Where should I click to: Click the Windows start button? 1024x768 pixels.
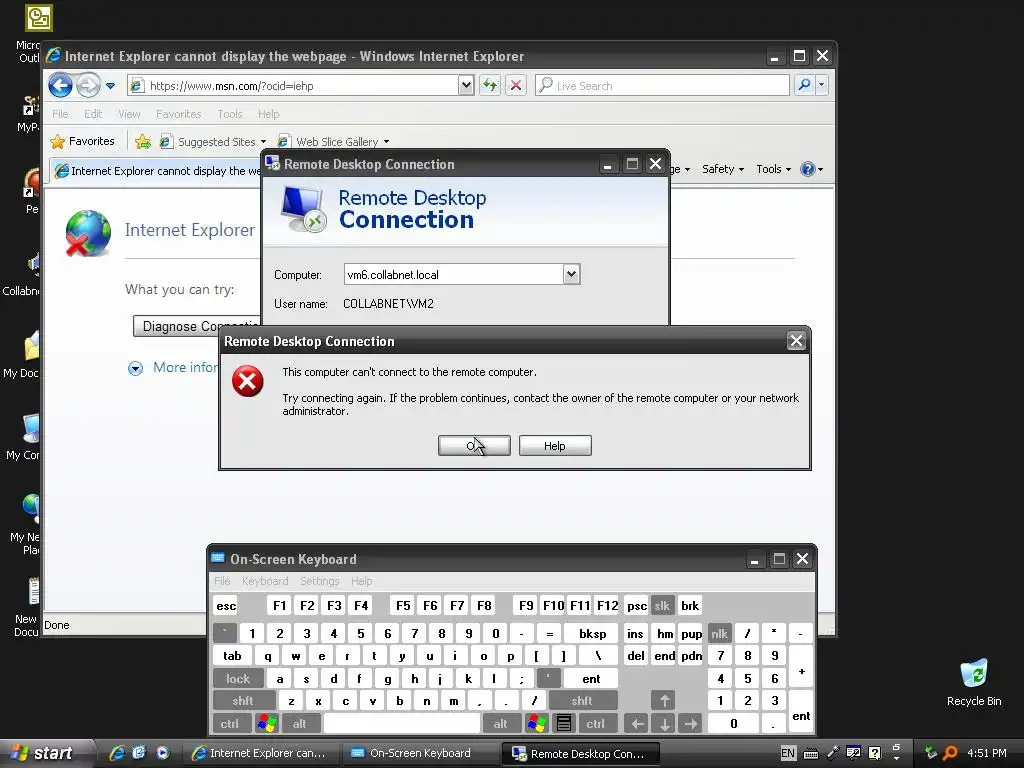tap(46, 753)
